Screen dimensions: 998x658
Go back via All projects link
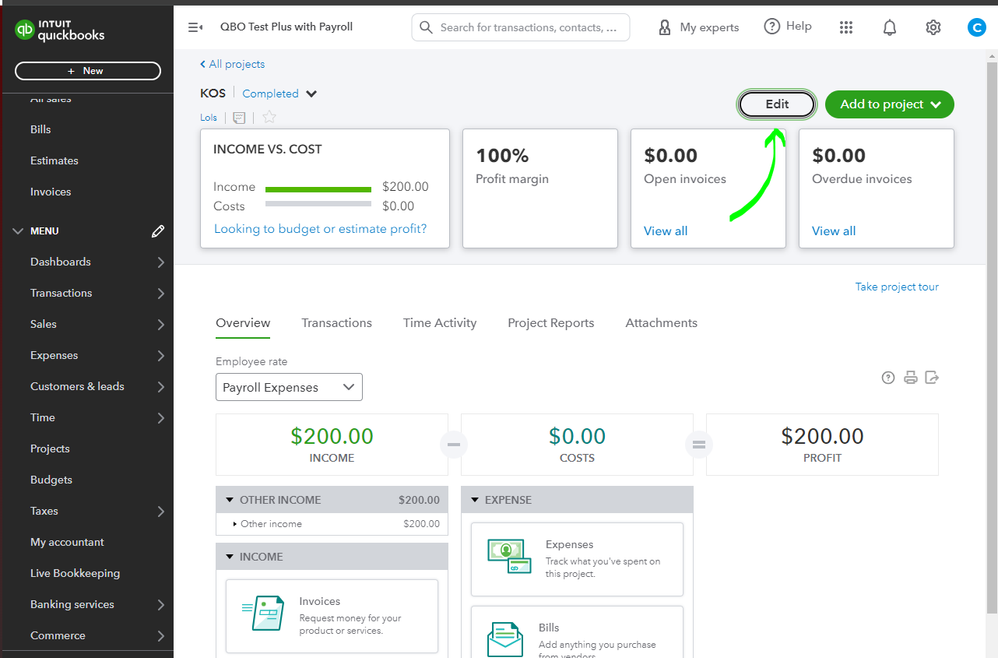tap(232, 64)
